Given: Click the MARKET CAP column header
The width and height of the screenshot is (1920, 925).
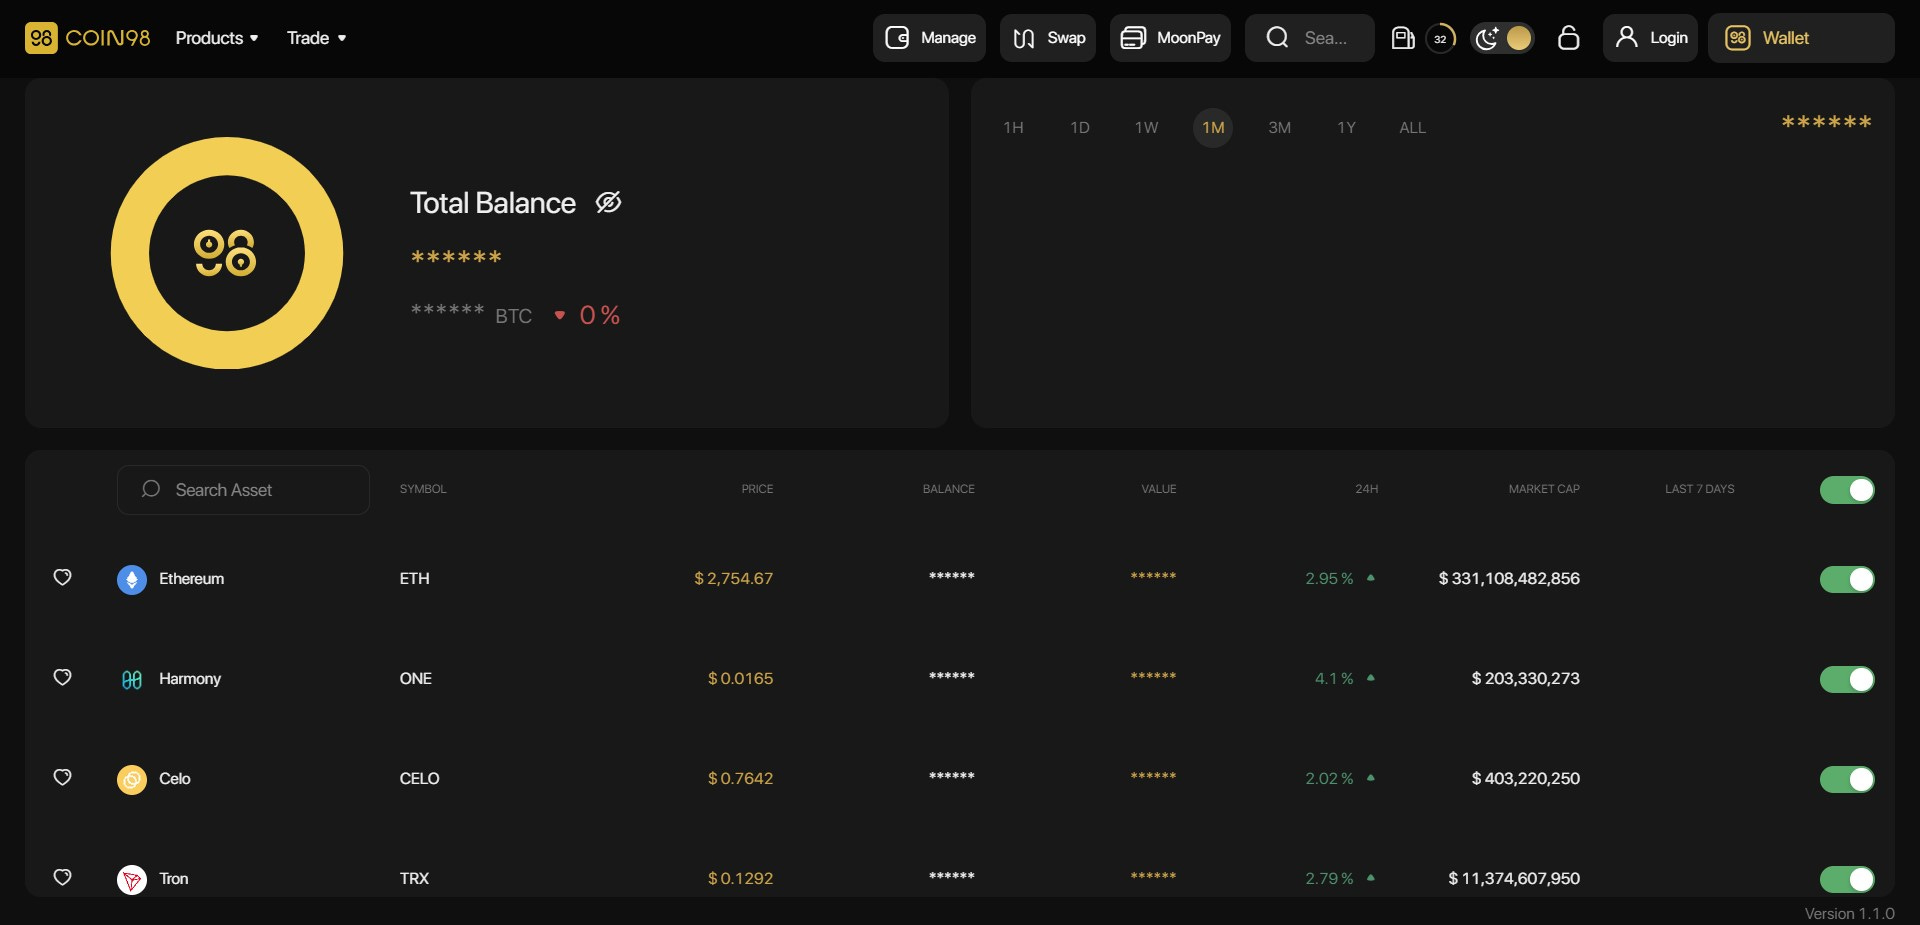Looking at the screenshot, I should tap(1544, 489).
